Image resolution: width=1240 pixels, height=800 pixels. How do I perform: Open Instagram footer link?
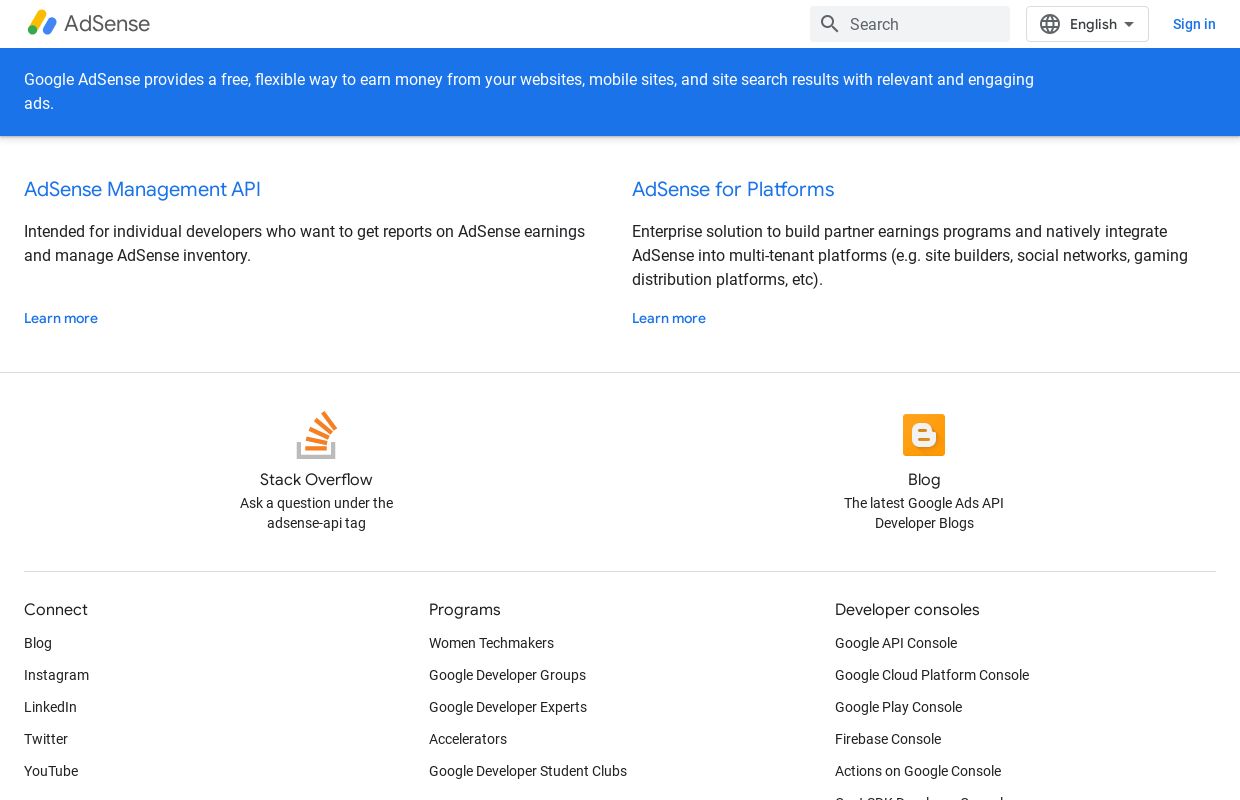[56, 675]
